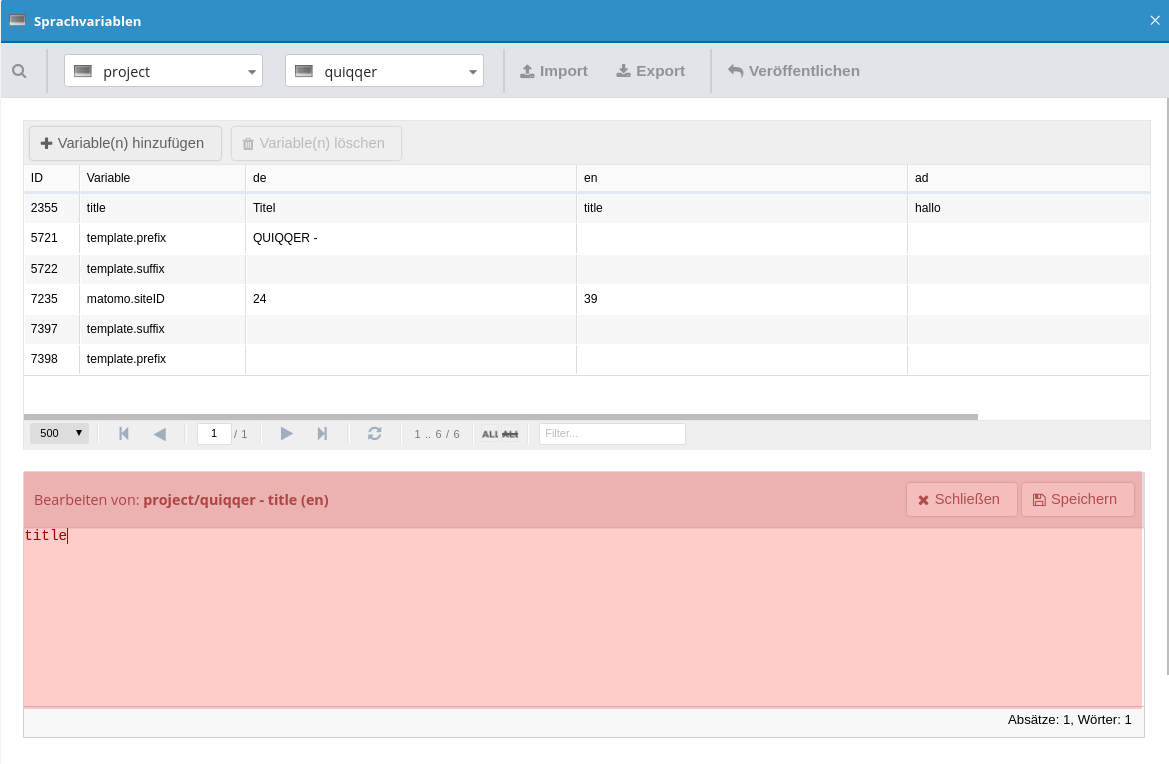1169x764 pixels.
Task: Focus the Filter text field
Action: point(612,433)
